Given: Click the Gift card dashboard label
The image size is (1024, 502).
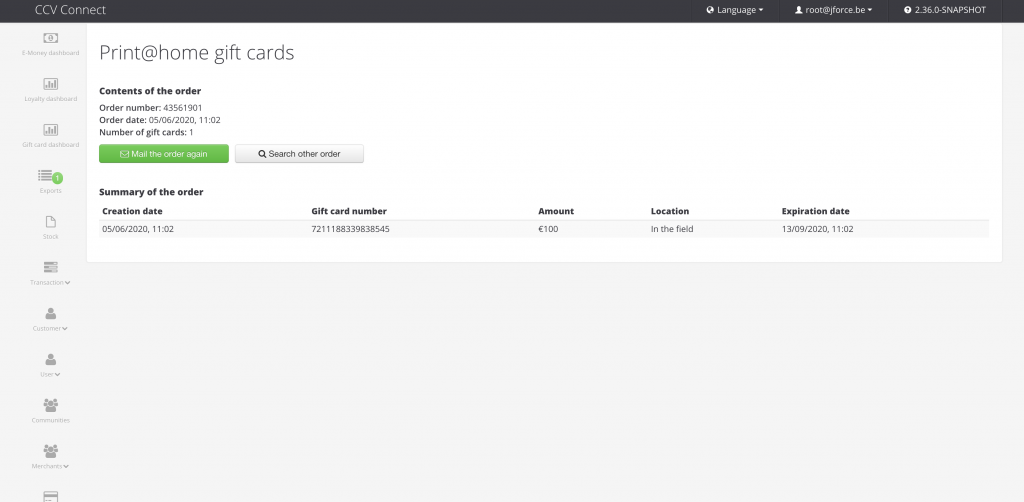Looking at the screenshot, I should 50,145.
